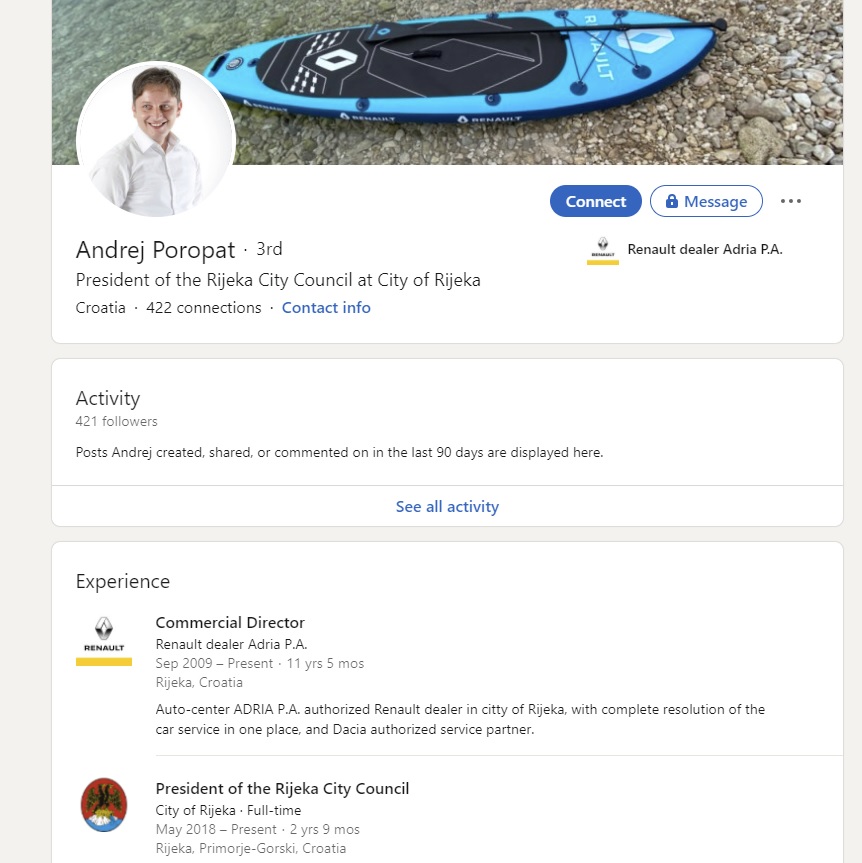This screenshot has height=863, width=862.
Task: Click the Message button with lock
Action: tap(706, 201)
